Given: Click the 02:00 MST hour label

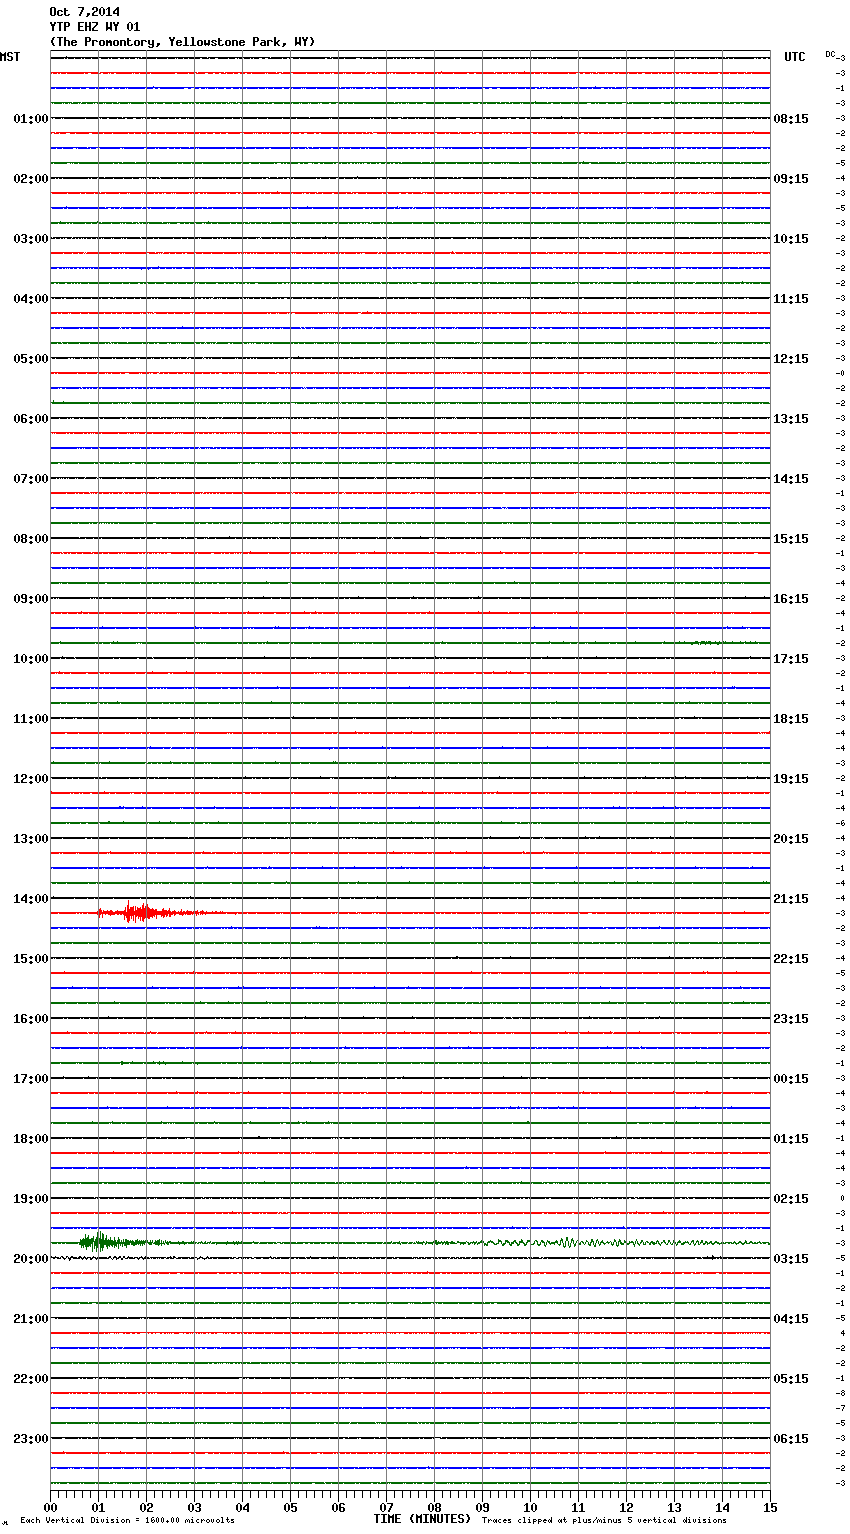Looking at the screenshot, I should (30, 179).
